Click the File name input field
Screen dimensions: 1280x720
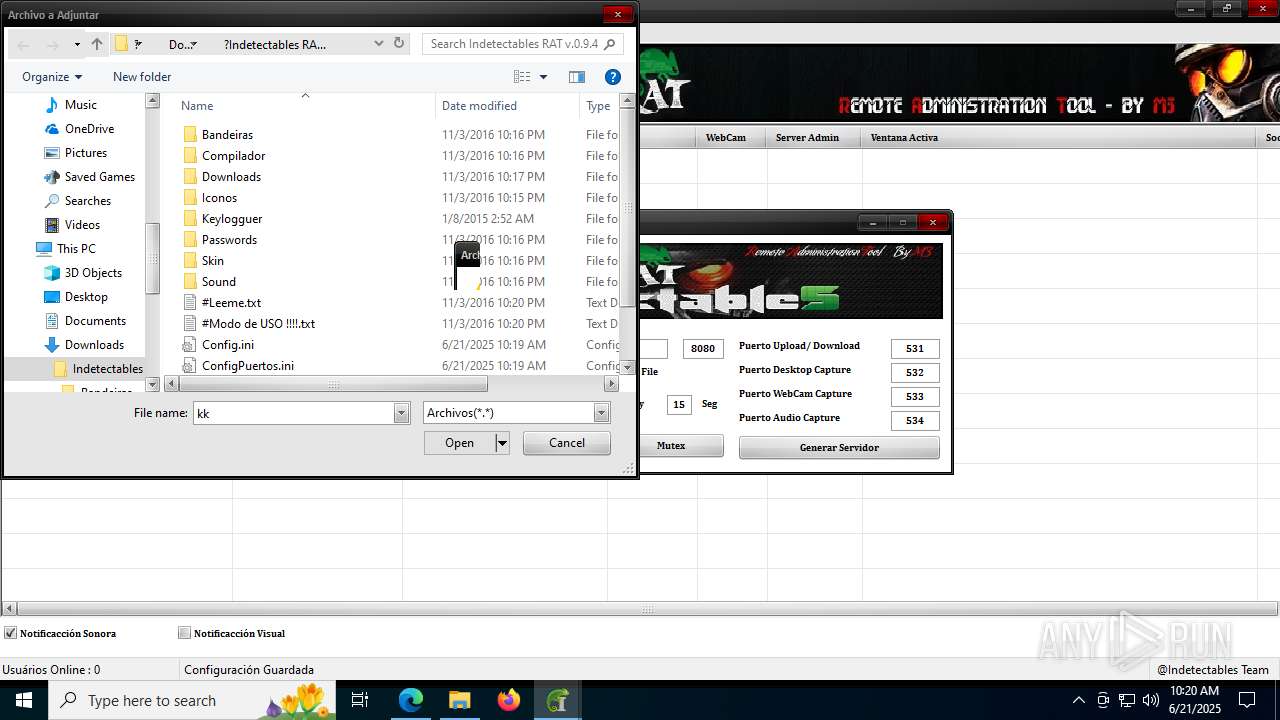293,413
